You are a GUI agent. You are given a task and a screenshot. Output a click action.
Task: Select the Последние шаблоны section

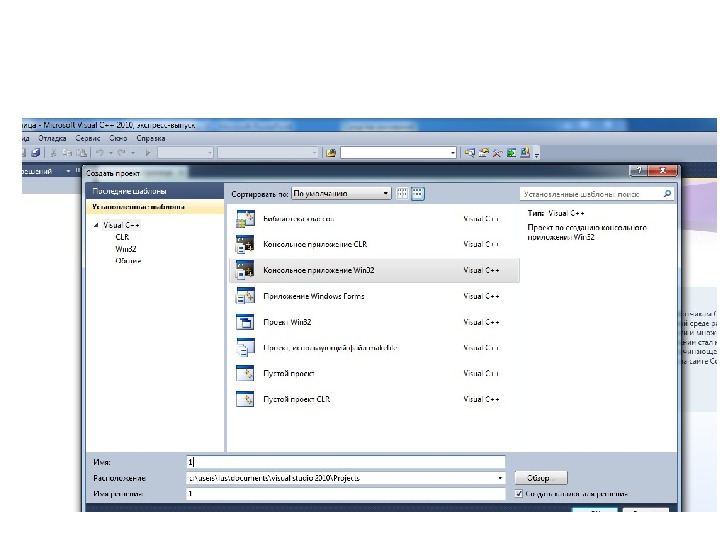[155, 191]
